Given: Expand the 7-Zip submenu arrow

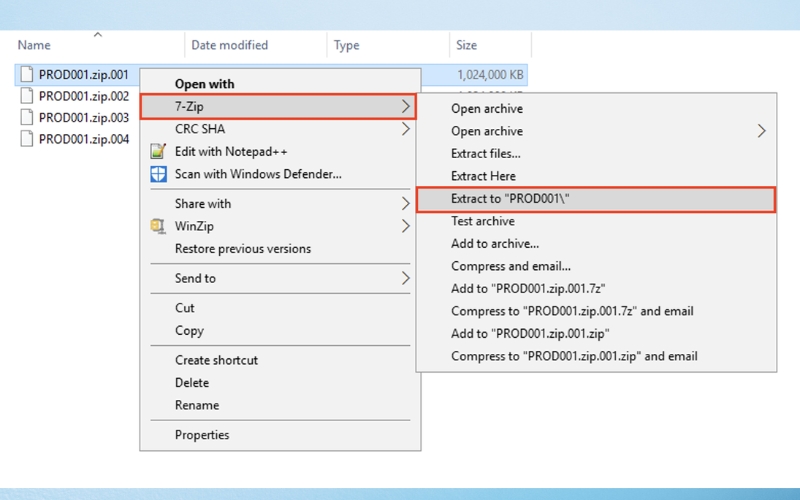Looking at the screenshot, I should tap(405, 106).
